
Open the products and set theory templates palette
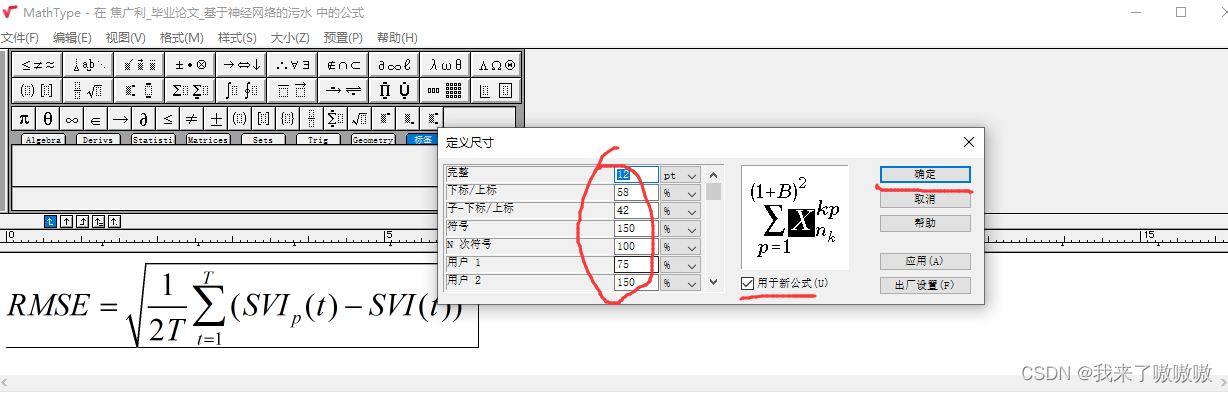pos(394,90)
